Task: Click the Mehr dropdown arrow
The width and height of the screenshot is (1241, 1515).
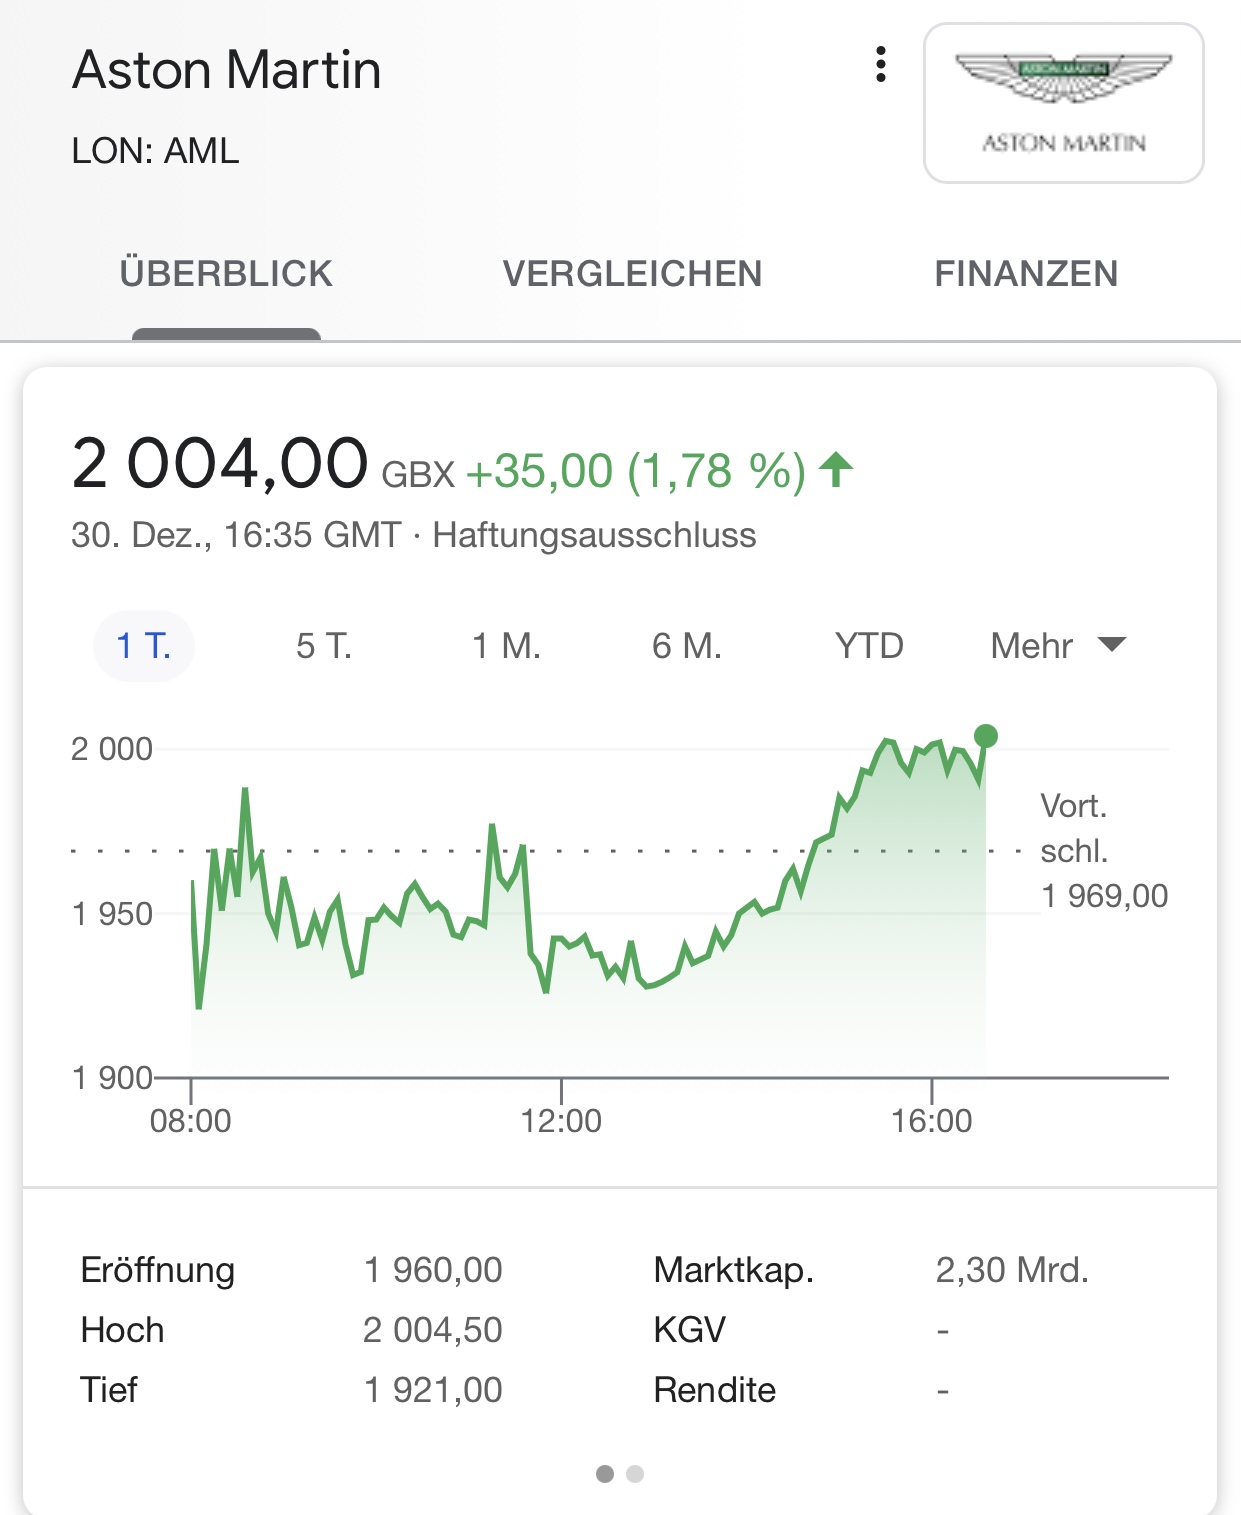Action: click(x=1112, y=644)
